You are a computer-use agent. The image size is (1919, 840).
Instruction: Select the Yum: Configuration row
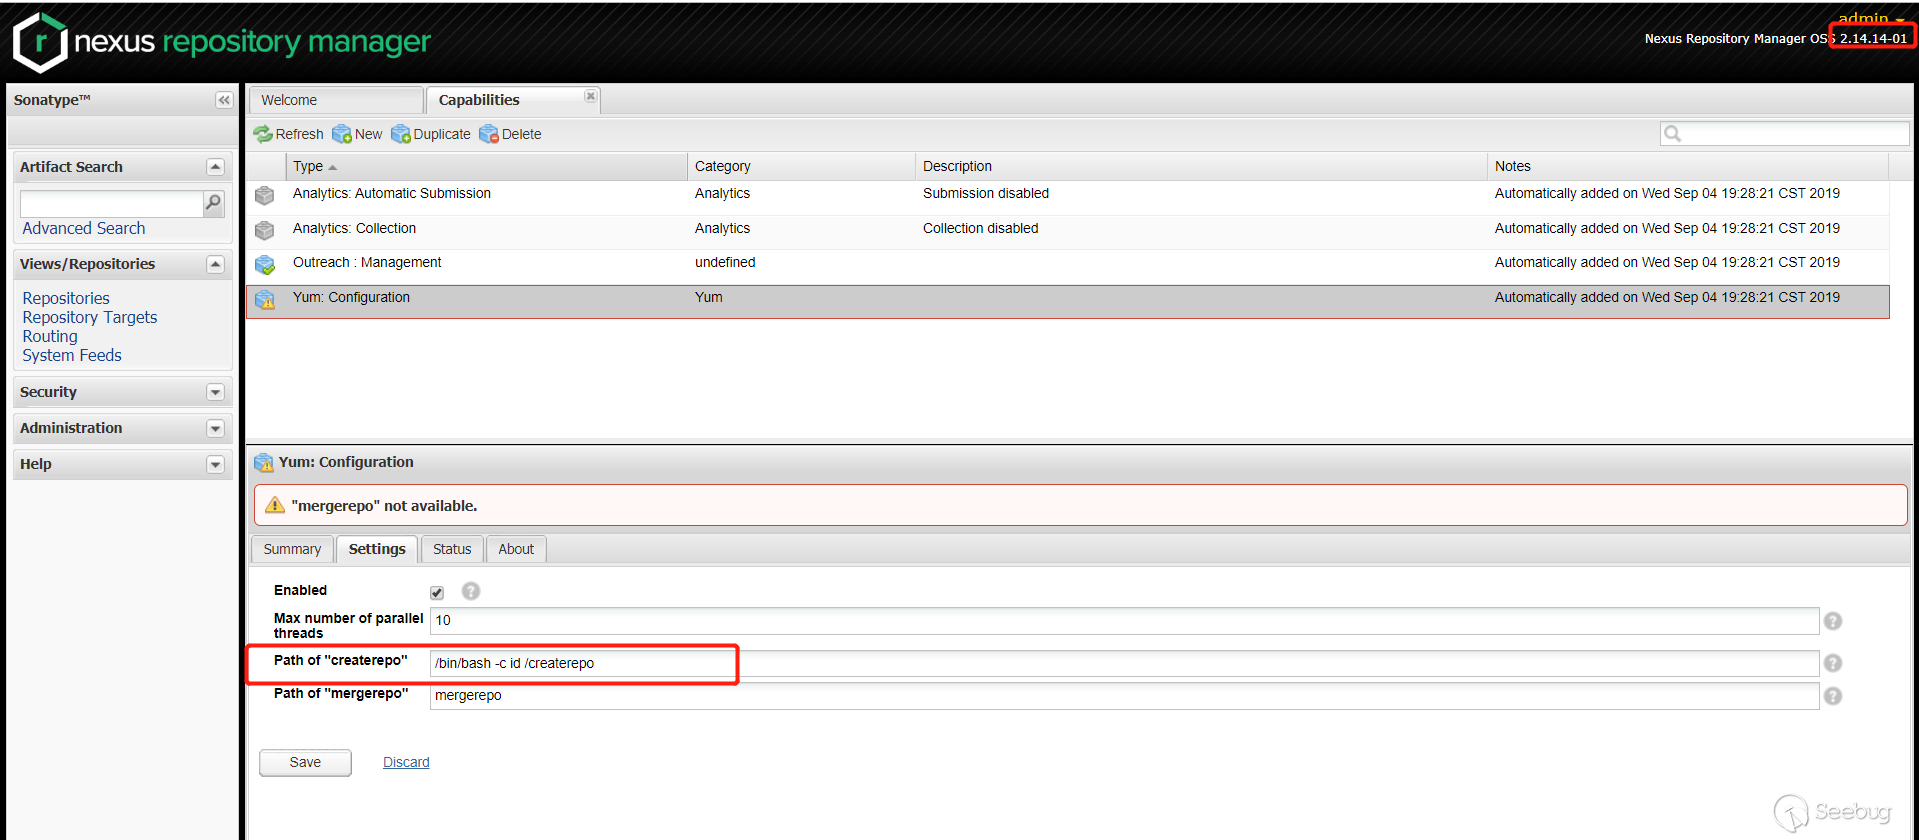point(1068,301)
